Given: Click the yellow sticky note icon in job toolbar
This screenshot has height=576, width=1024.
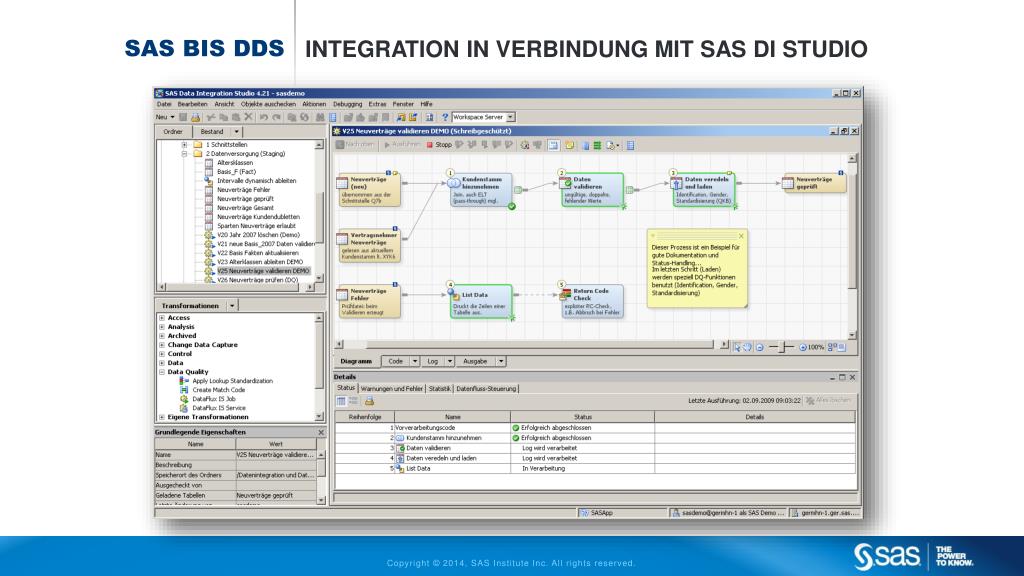Looking at the screenshot, I should pos(569,145).
